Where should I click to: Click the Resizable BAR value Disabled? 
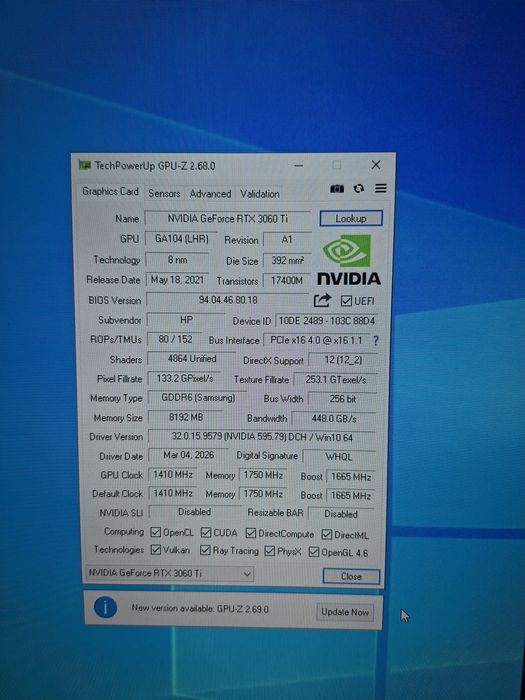tap(341, 514)
